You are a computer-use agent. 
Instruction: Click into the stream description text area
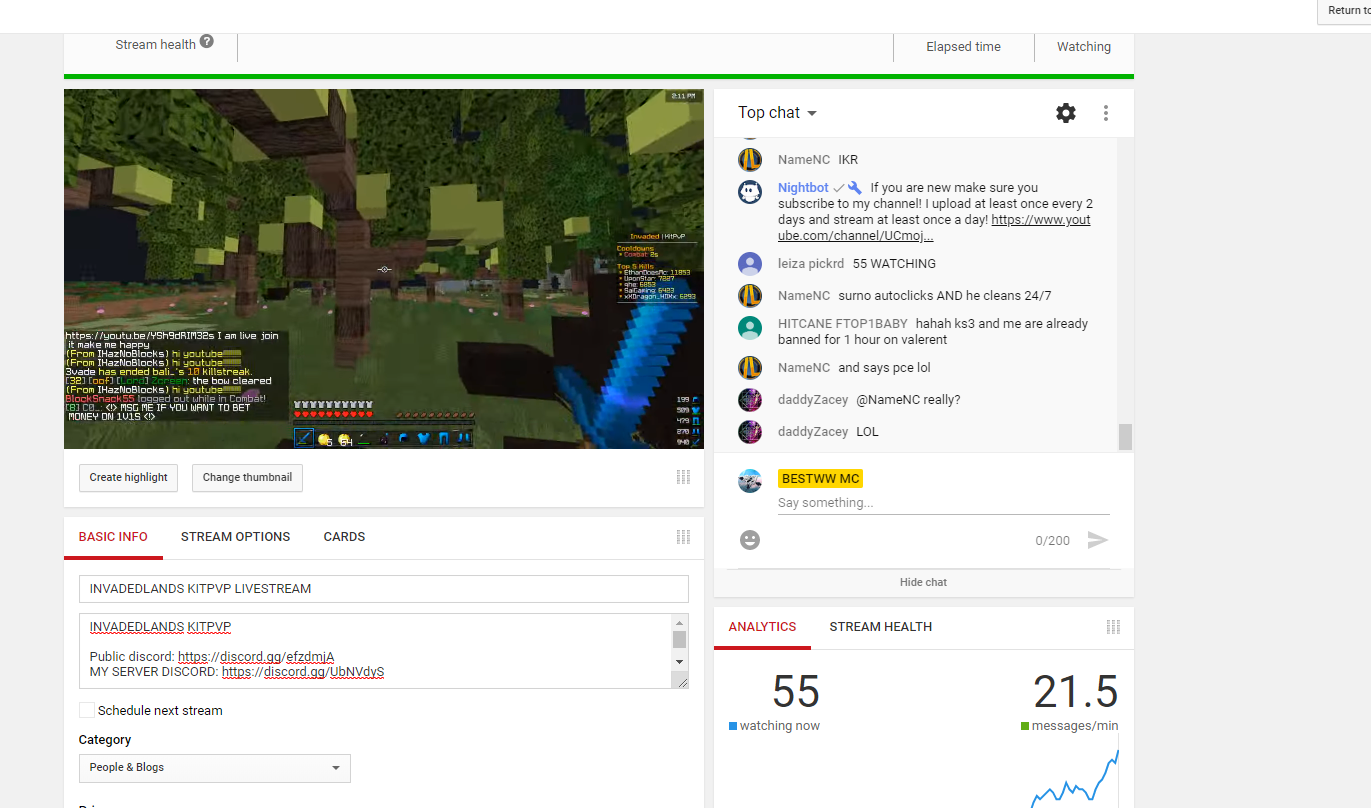click(376, 651)
